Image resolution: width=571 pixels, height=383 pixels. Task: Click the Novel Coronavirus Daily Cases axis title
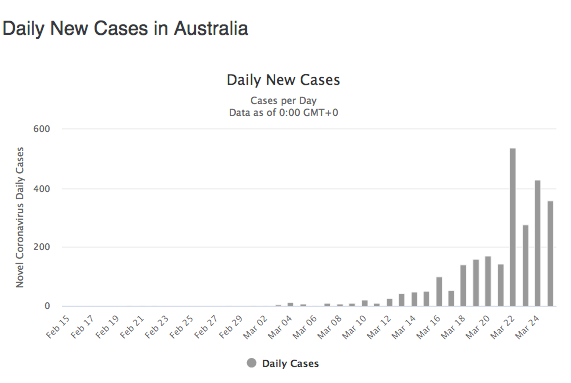(x=20, y=217)
